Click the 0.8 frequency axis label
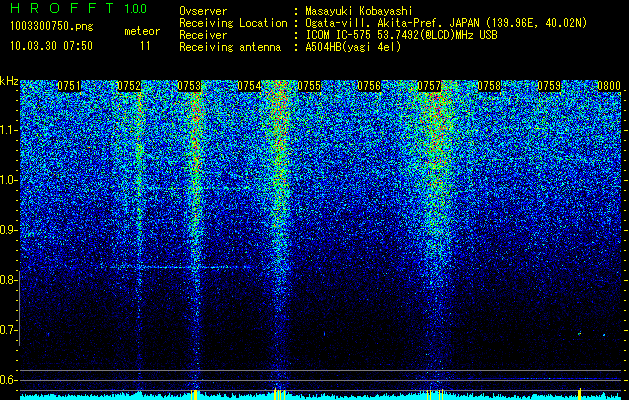 coord(7,280)
